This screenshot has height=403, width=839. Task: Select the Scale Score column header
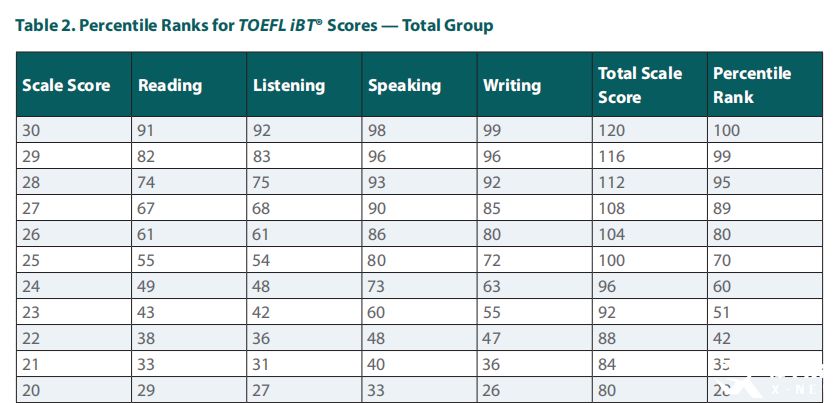click(x=74, y=85)
